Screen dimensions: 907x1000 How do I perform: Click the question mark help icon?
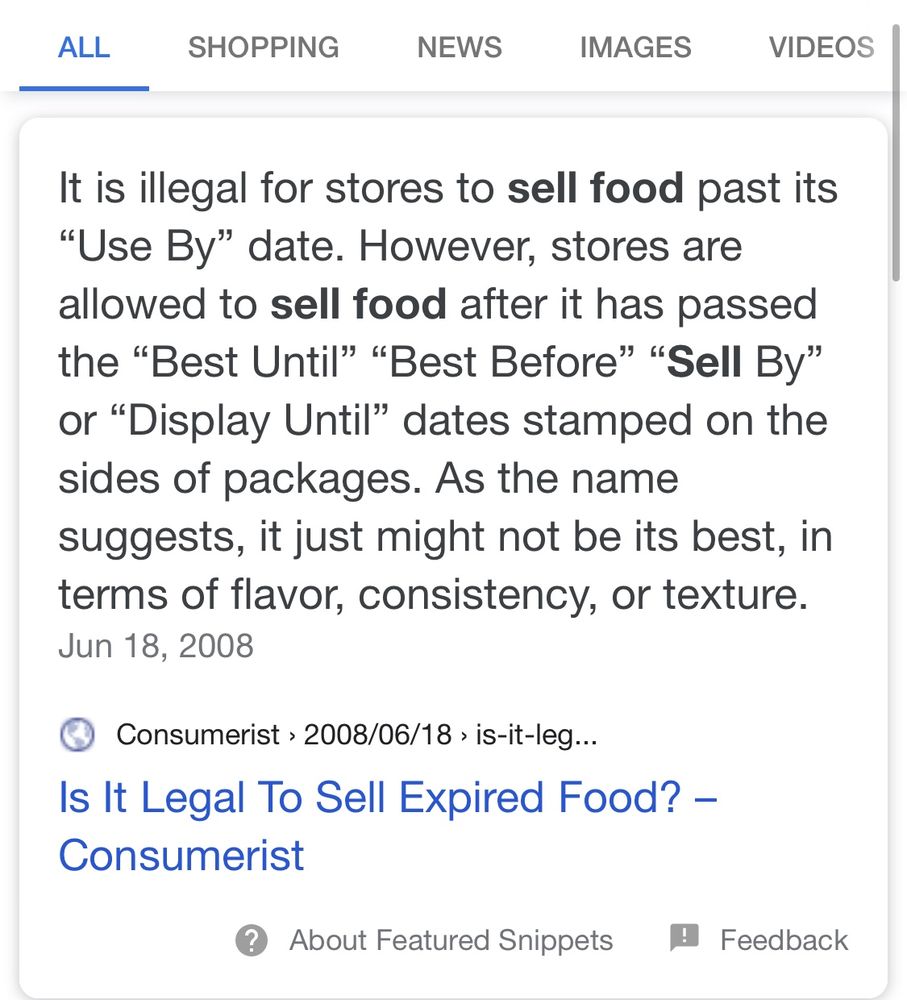point(251,940)
